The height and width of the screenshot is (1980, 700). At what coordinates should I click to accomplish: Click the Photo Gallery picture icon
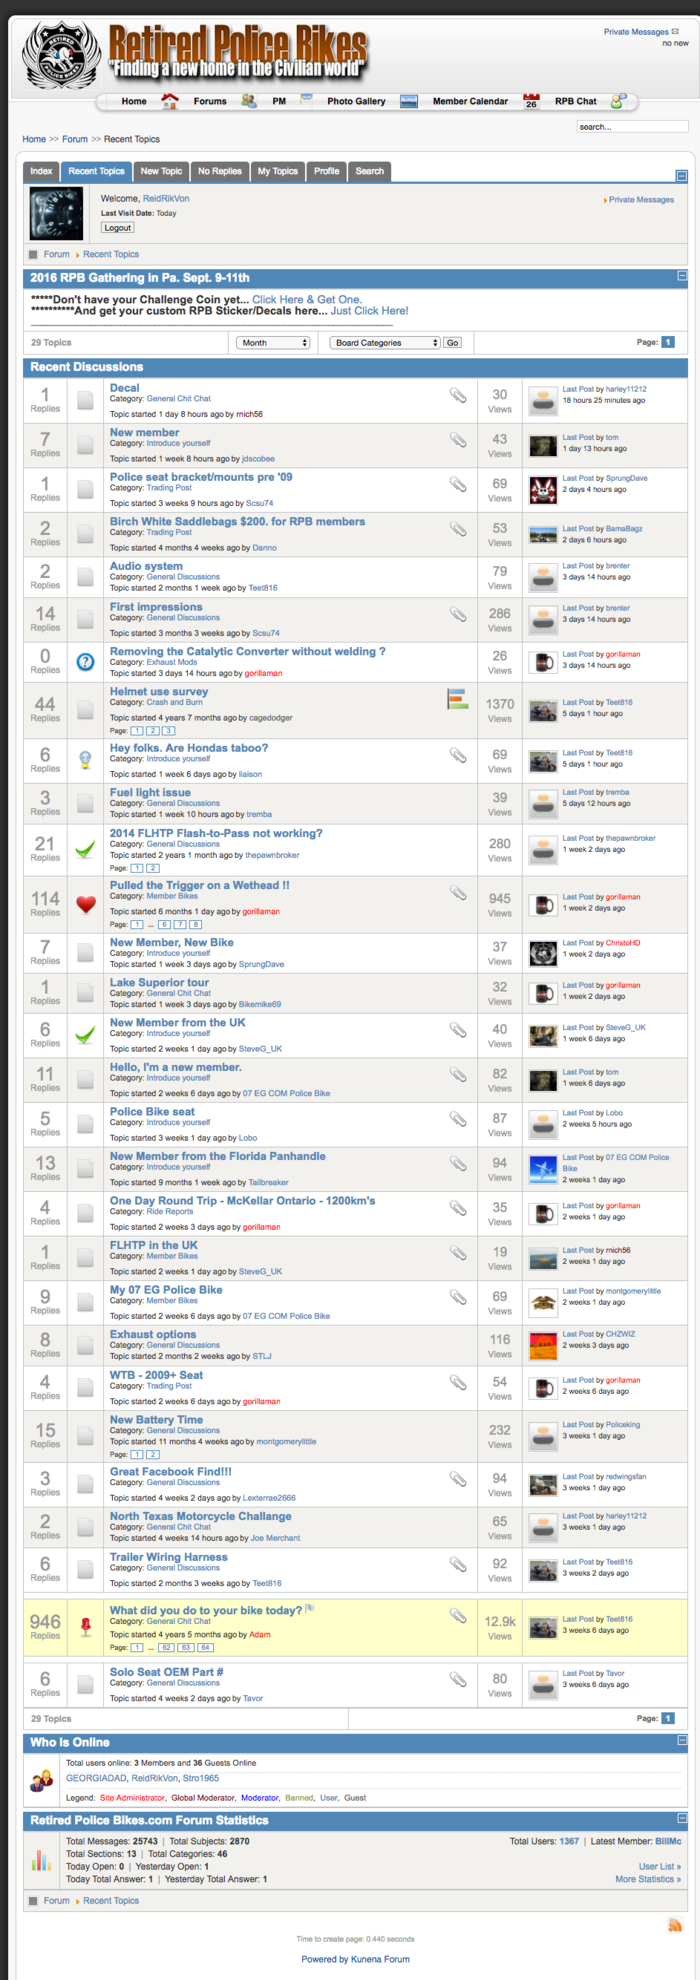coord(408,101)
